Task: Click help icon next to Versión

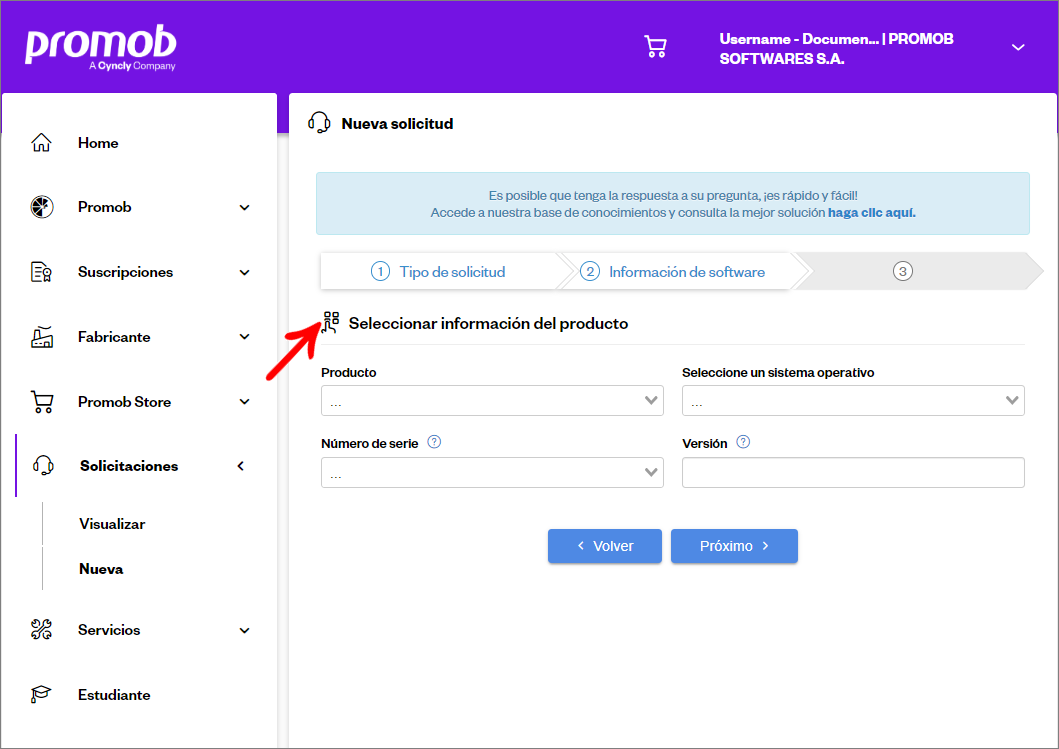Action: [743, 442]
